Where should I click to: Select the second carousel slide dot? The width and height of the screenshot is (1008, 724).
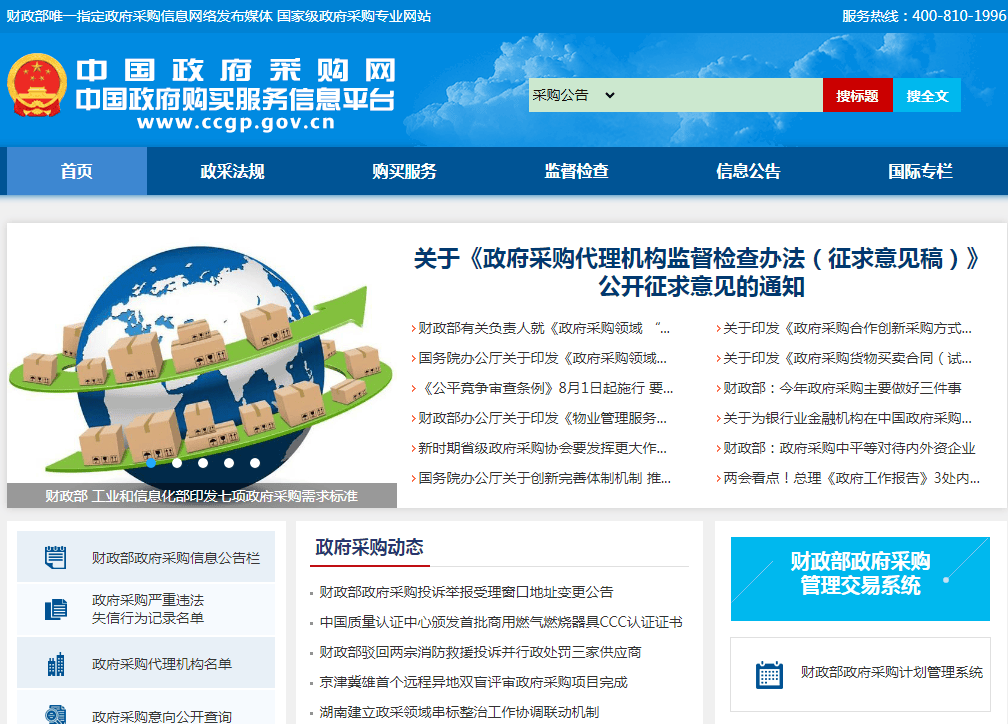pos(177,462)
